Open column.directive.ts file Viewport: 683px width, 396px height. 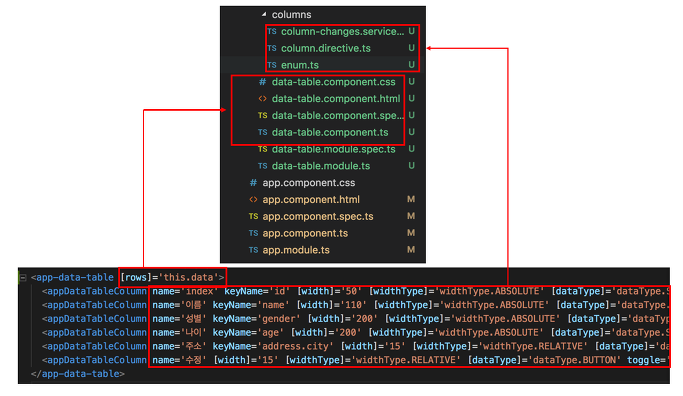326,48
